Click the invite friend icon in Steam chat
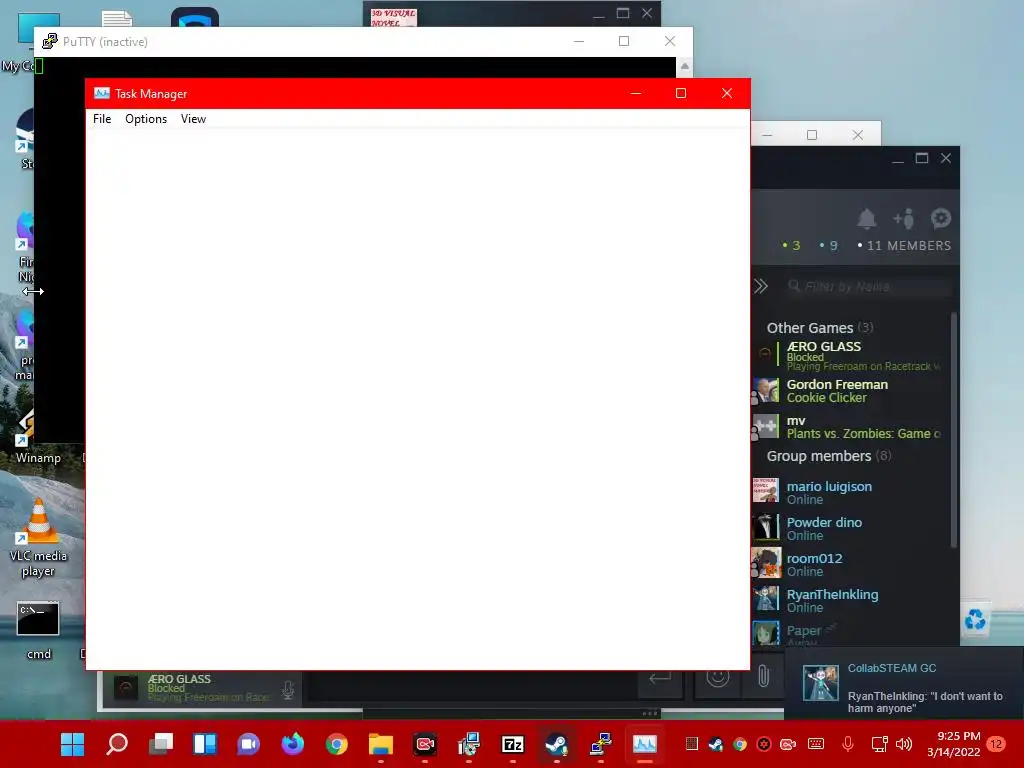Image resolution: width=1024 pixels, height=768 pixels. (904, 219)
